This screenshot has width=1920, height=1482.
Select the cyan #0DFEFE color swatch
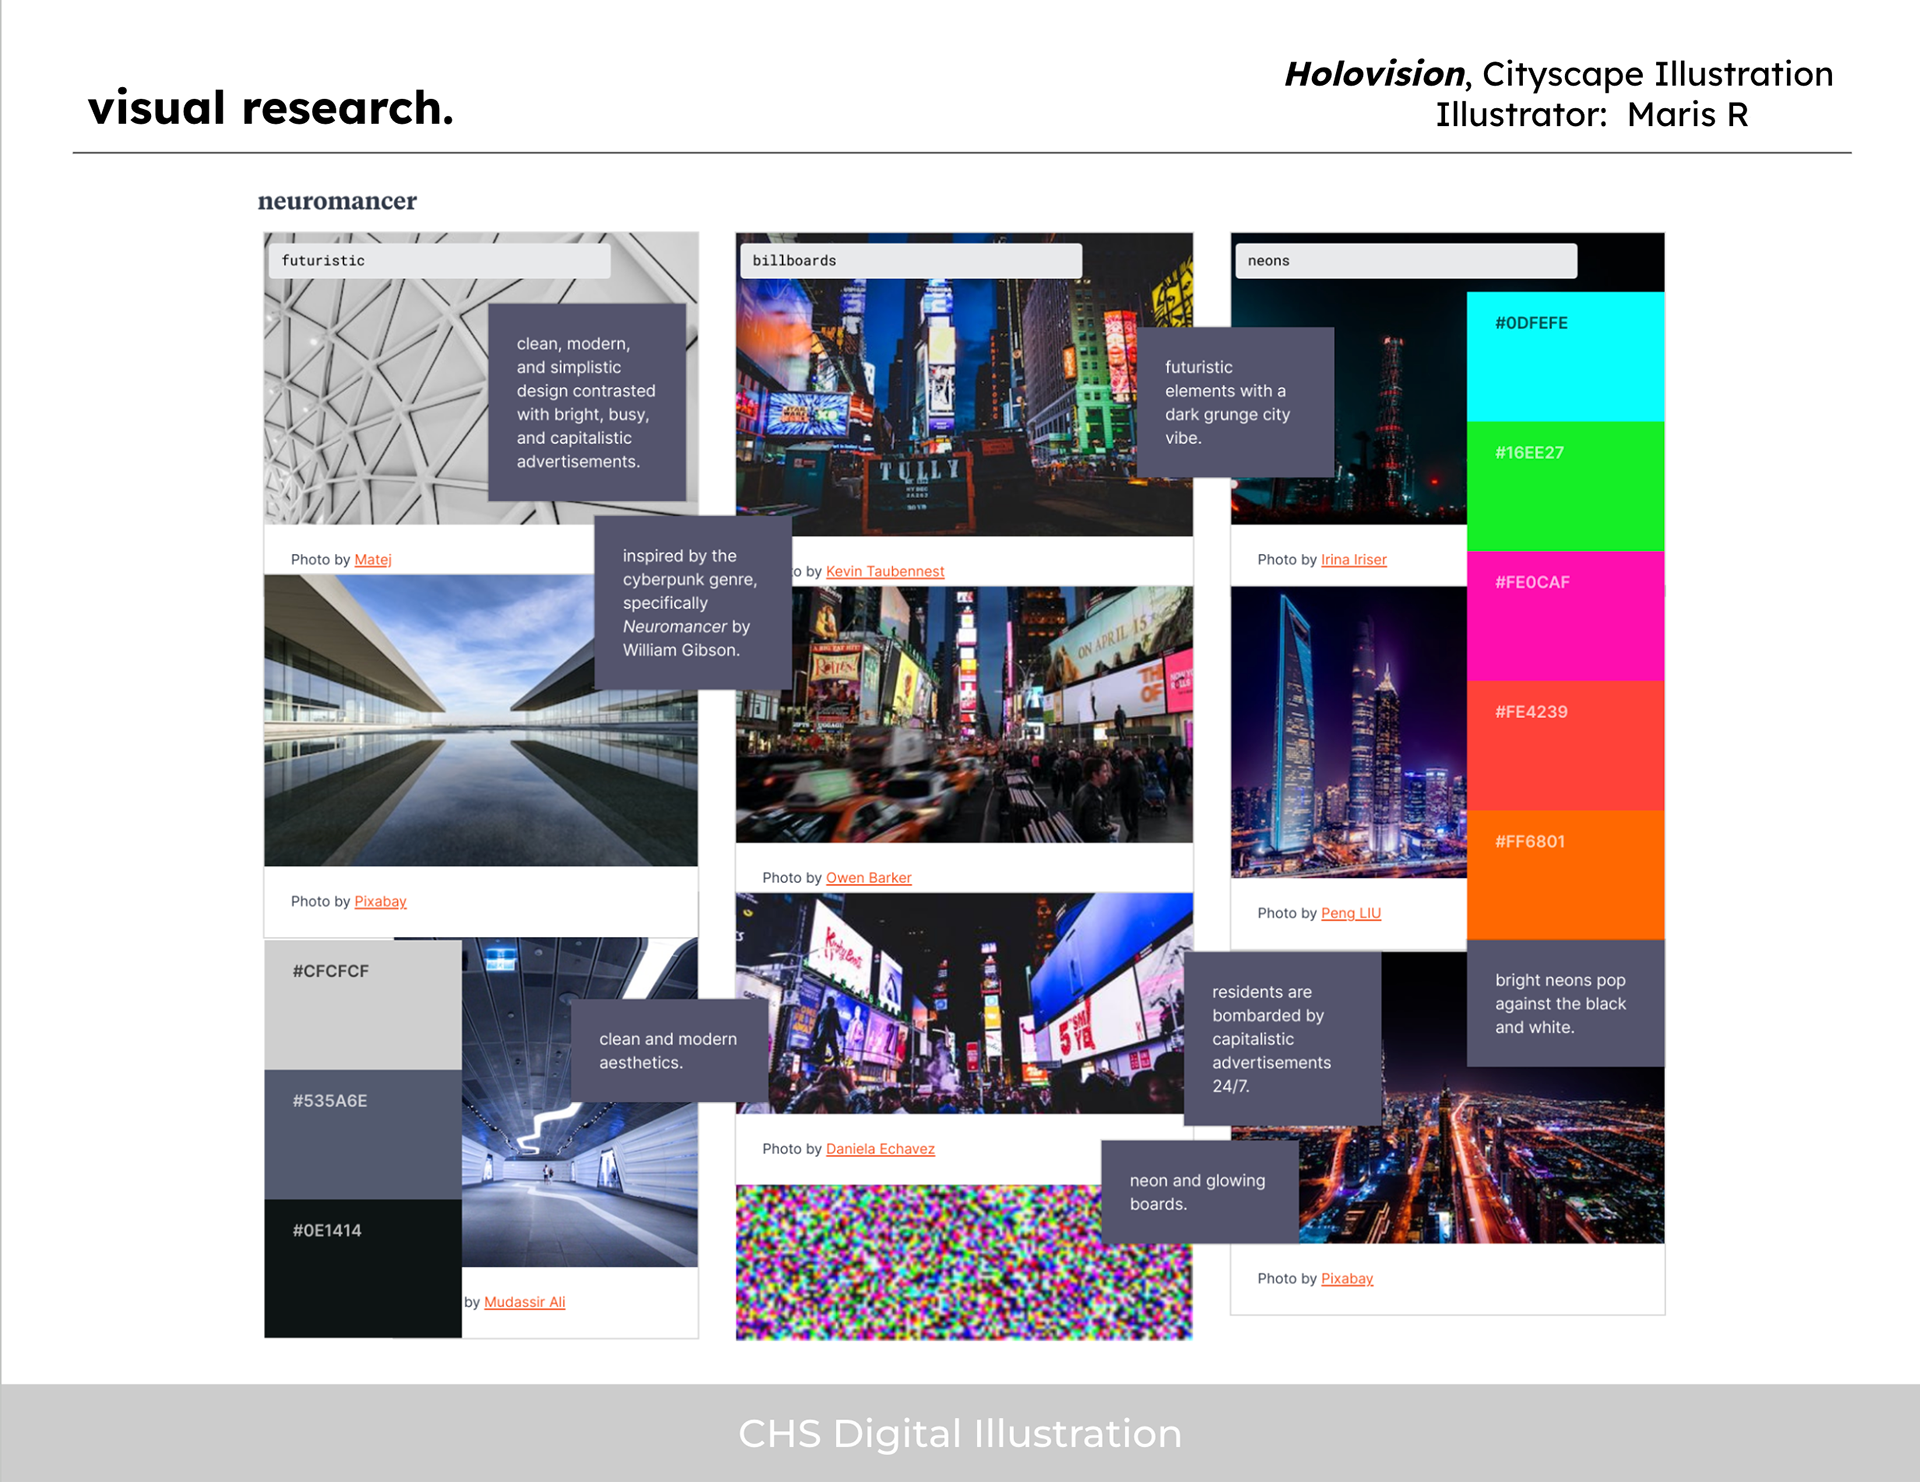pyautogui.click(x=1565, y=357)
